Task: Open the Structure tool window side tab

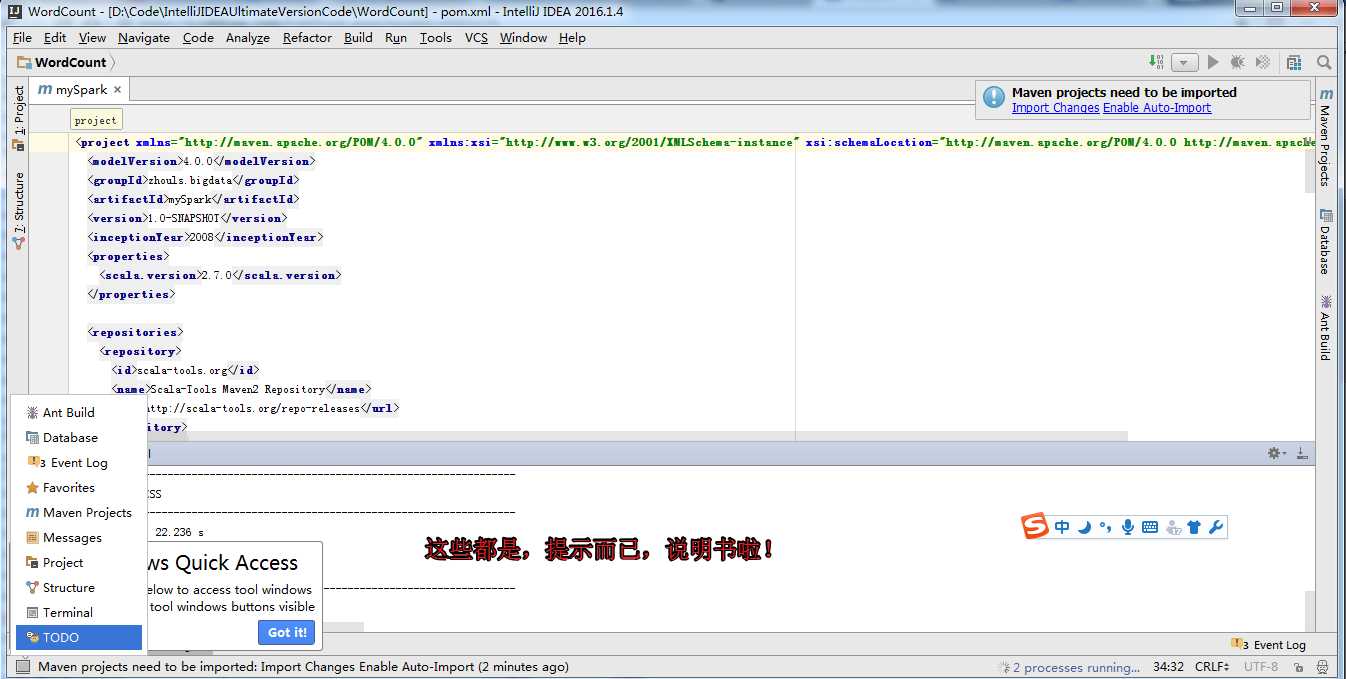Action: pos(19,210)
